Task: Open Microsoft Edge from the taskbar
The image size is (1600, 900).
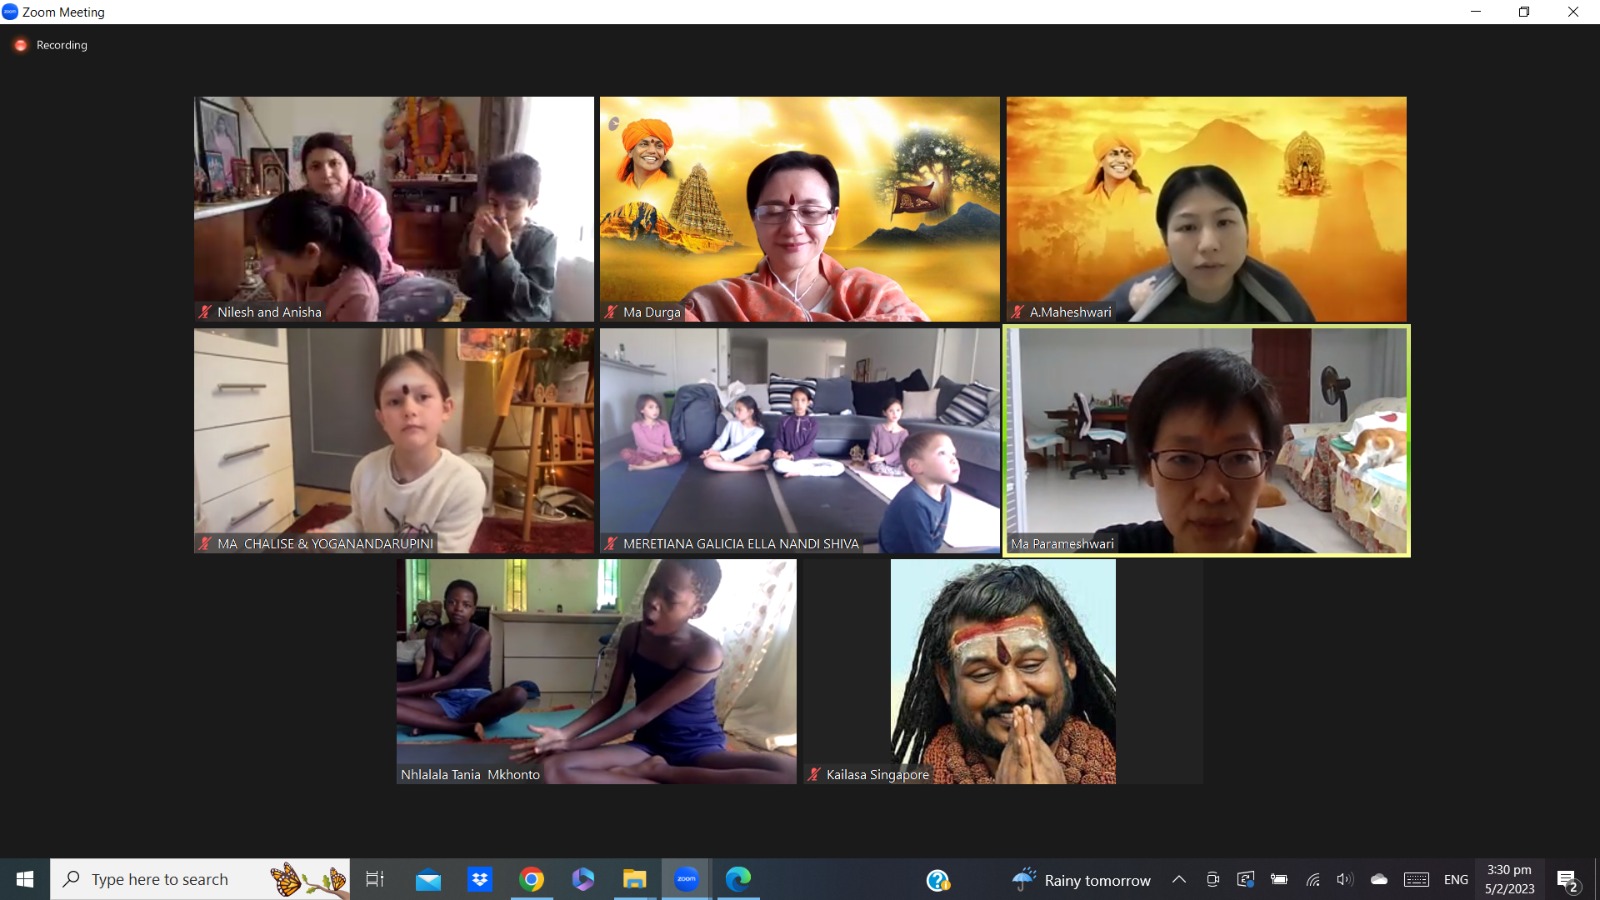Action: (x=738, y=879)
